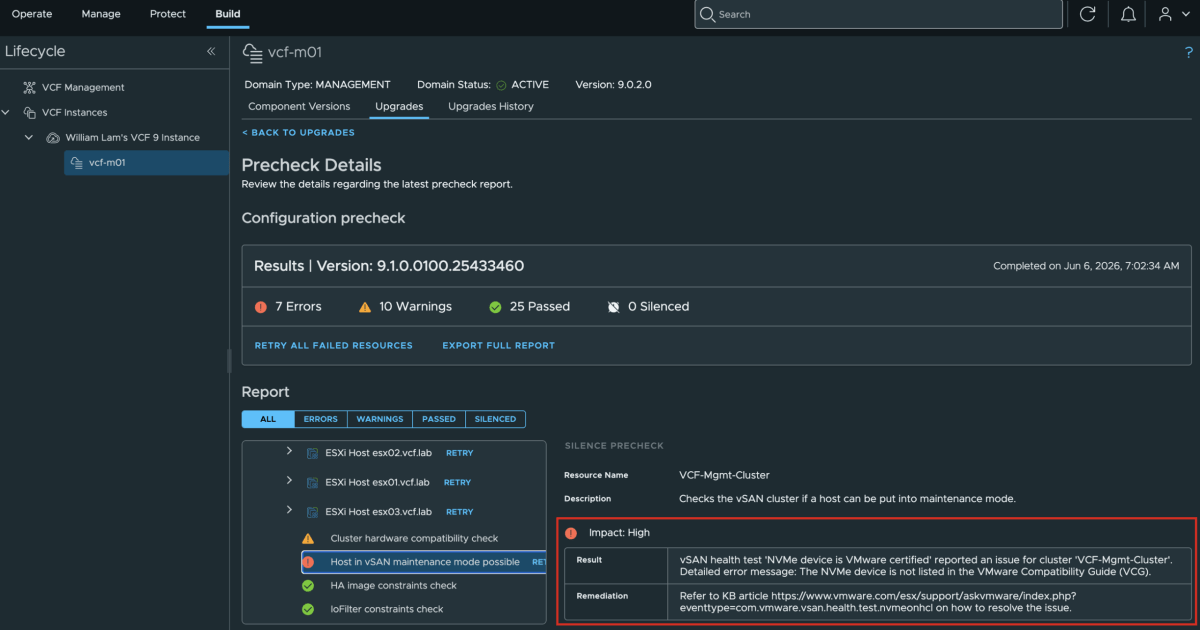The width and height of the screenshot is (1200, 630).
Task: Click the 0 Silenced bell icon
Action: click(613, 307)
